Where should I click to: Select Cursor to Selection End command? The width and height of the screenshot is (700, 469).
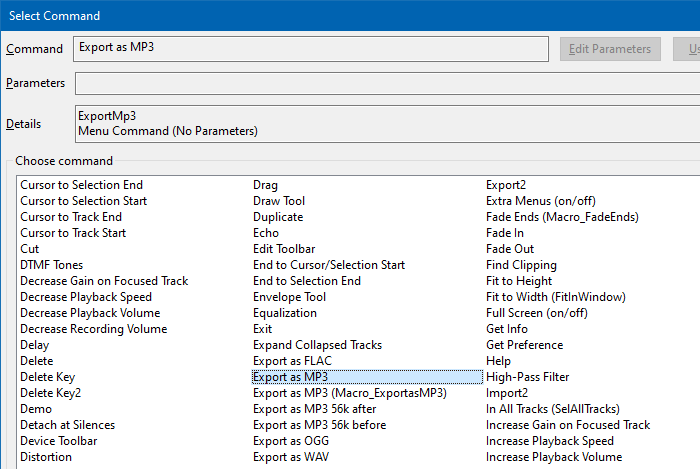click(82, 185)
